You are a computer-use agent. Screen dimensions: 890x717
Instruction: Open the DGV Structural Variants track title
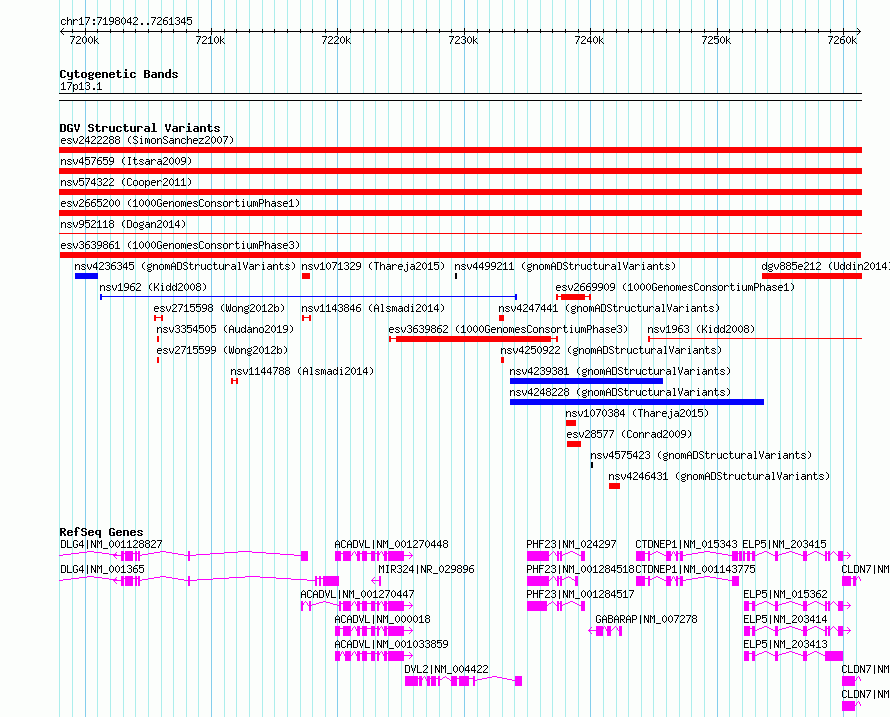point(140,128)
